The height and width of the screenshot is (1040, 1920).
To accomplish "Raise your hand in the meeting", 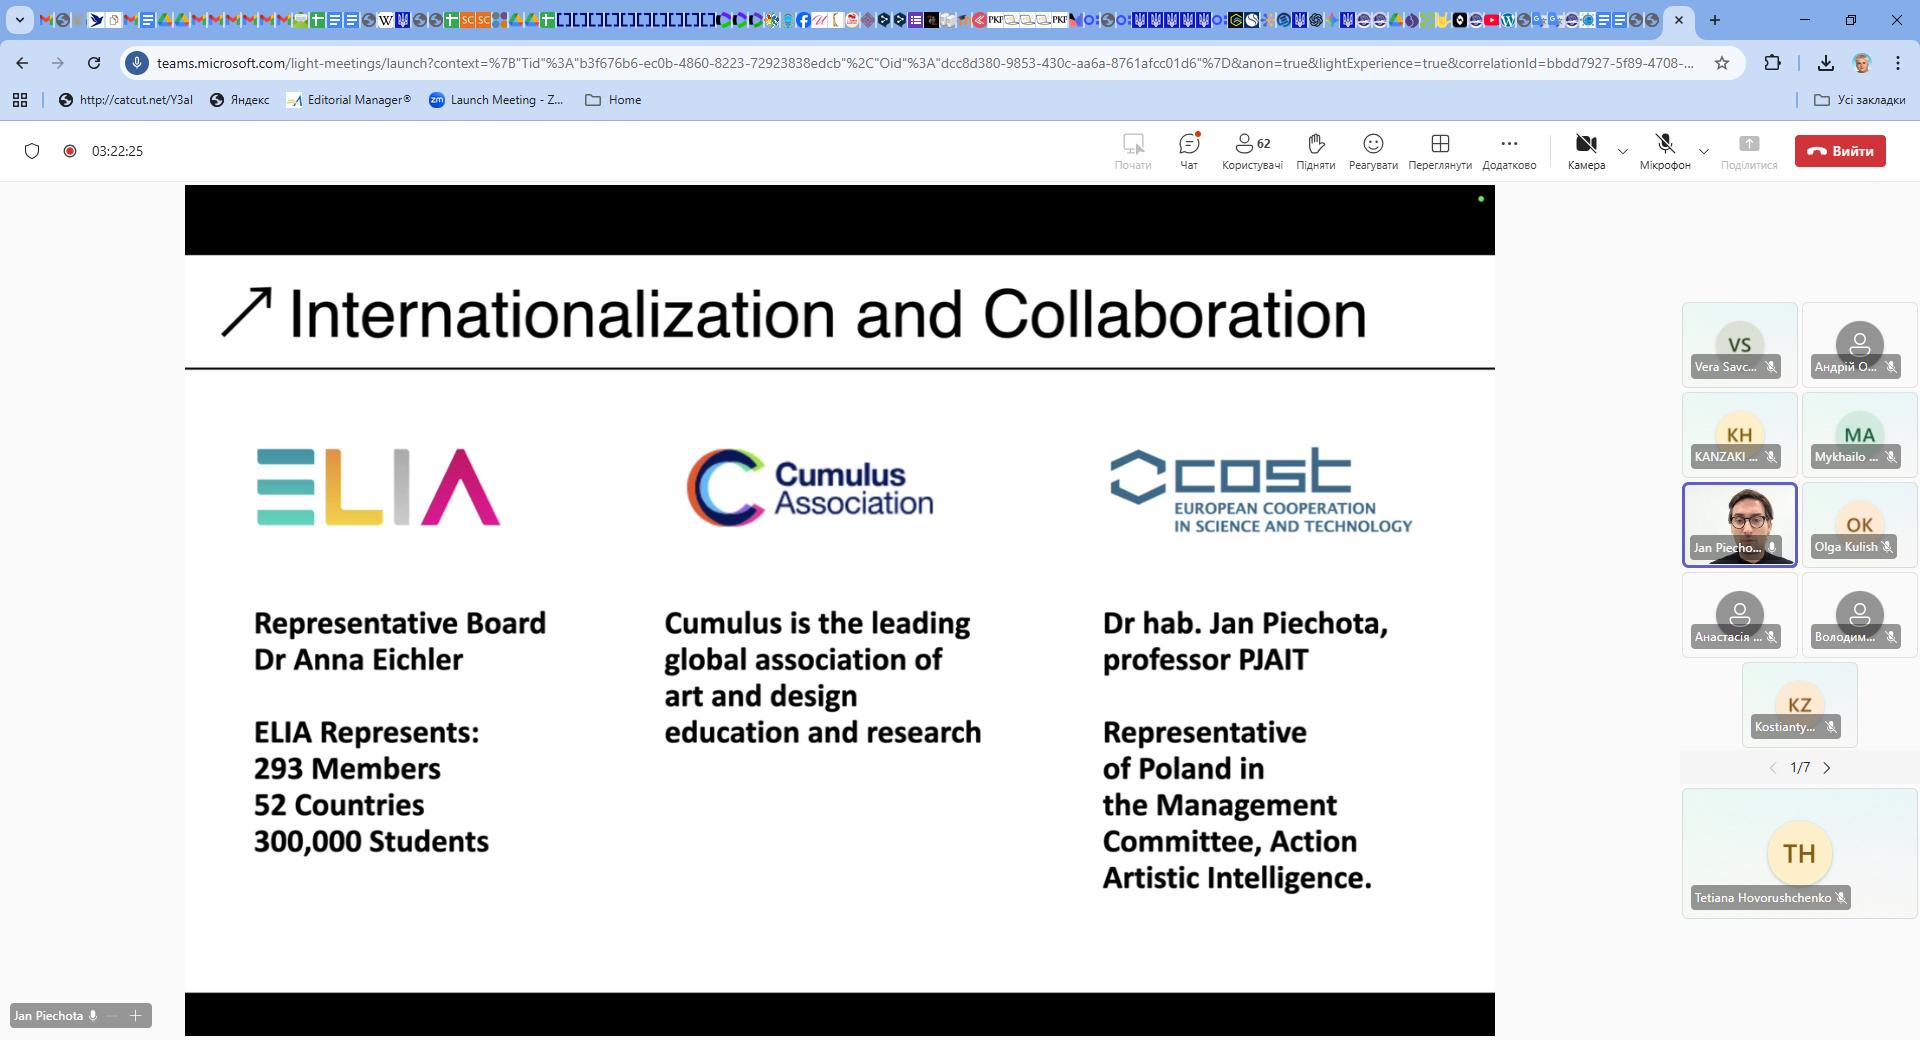I will 1315,150.
